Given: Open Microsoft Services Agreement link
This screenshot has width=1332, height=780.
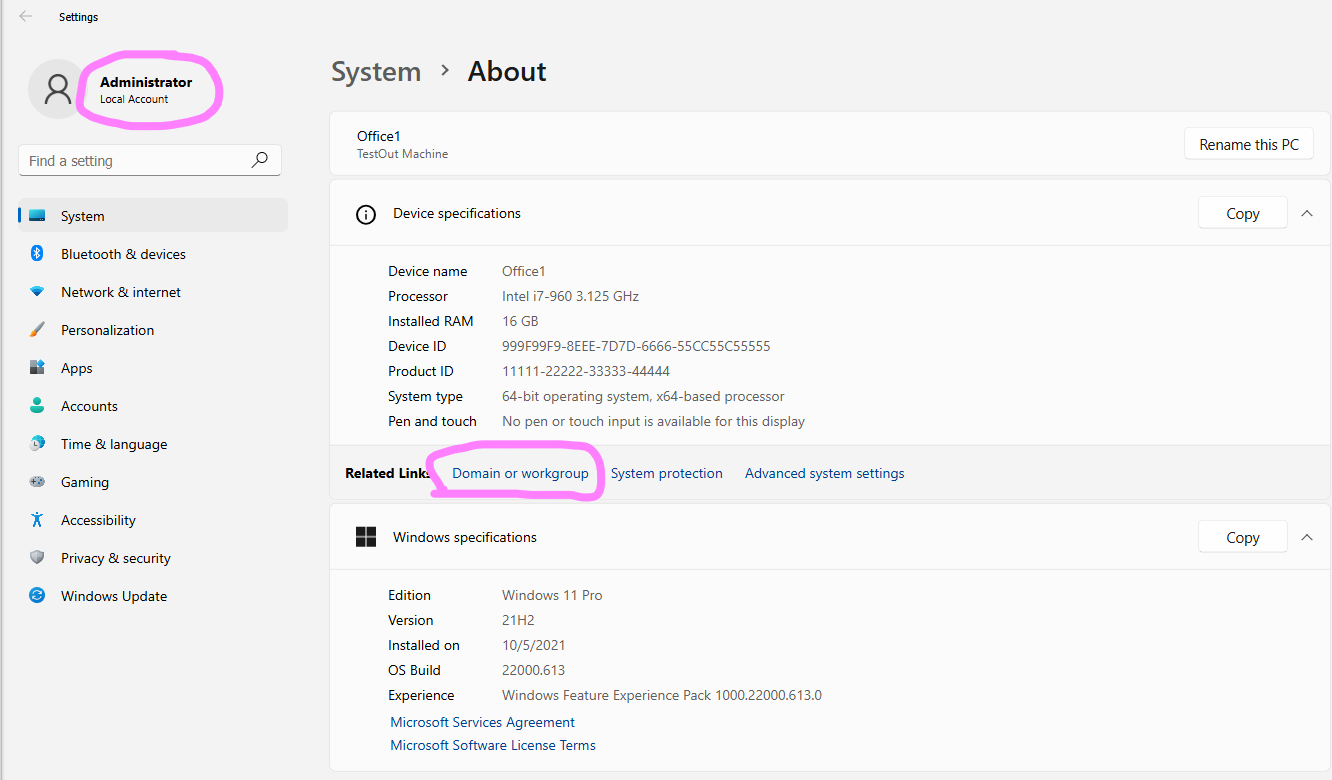Looking at the screenshot, I should [x=483, y=722].
